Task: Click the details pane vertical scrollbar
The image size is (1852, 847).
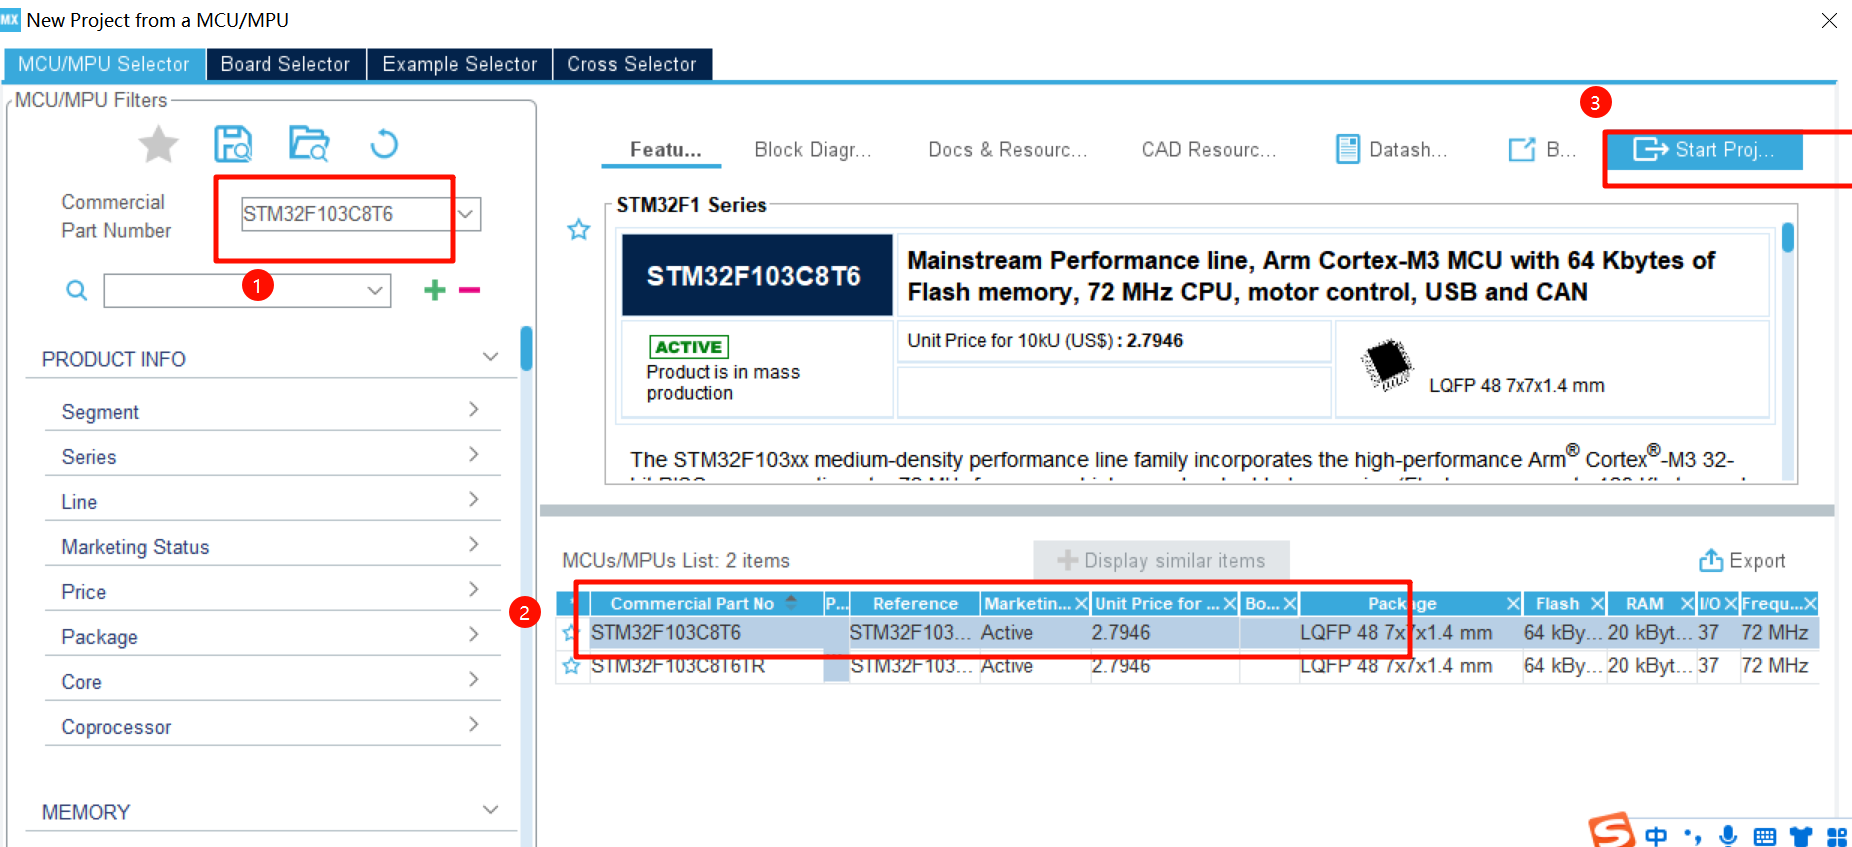Action: [1788, 238]
